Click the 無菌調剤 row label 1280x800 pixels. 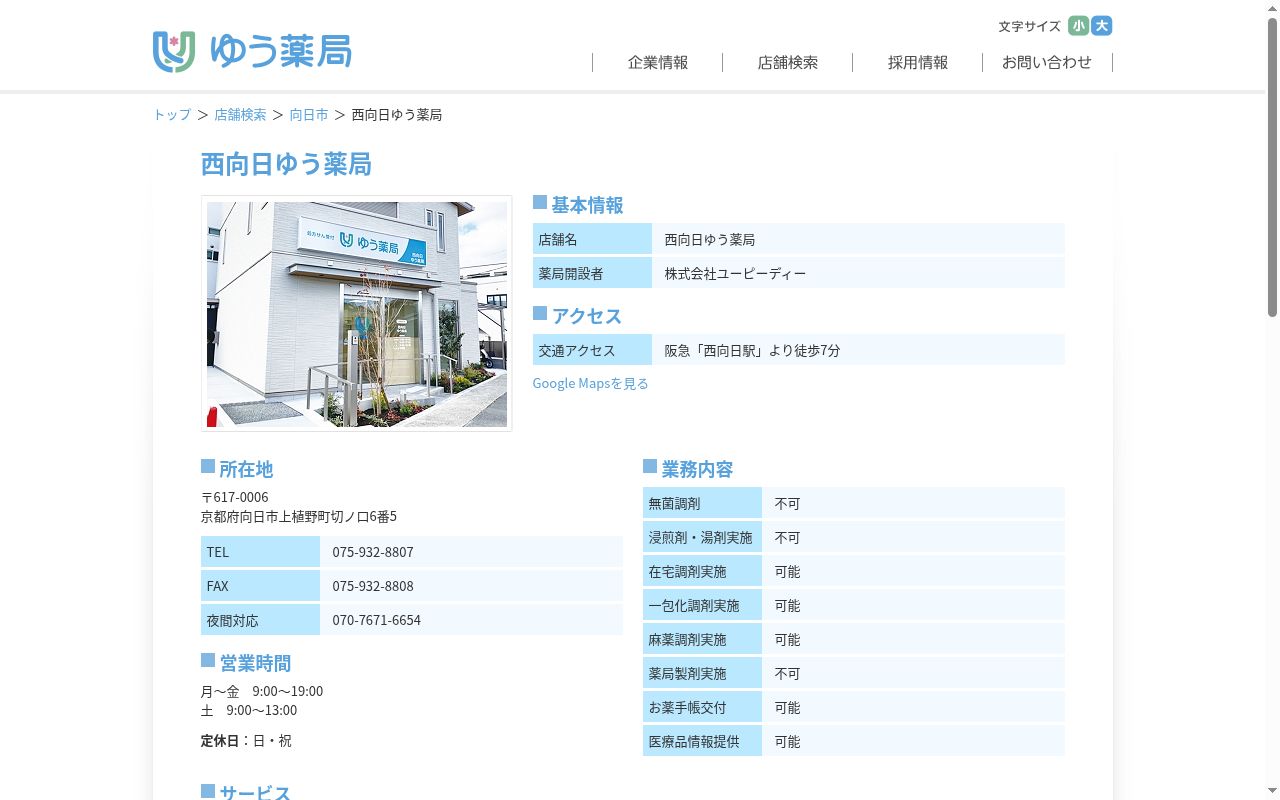[702, 504]
